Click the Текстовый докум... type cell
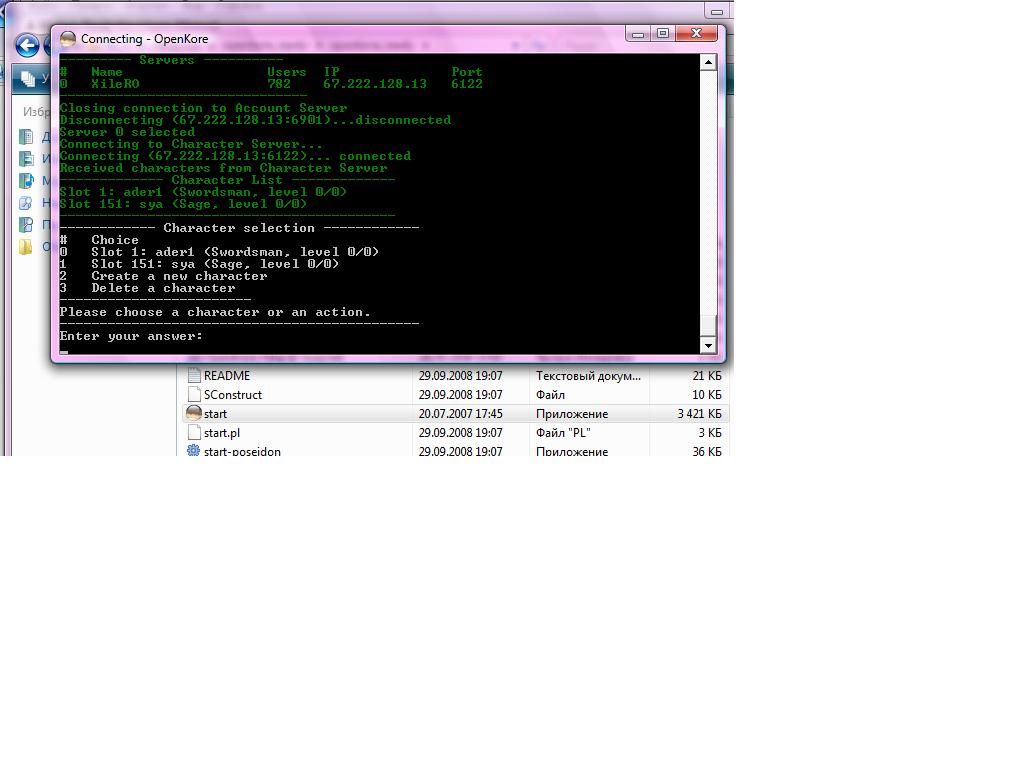Image resolution: width=1024 pixels, height=768 pixels. click(588, 376)
